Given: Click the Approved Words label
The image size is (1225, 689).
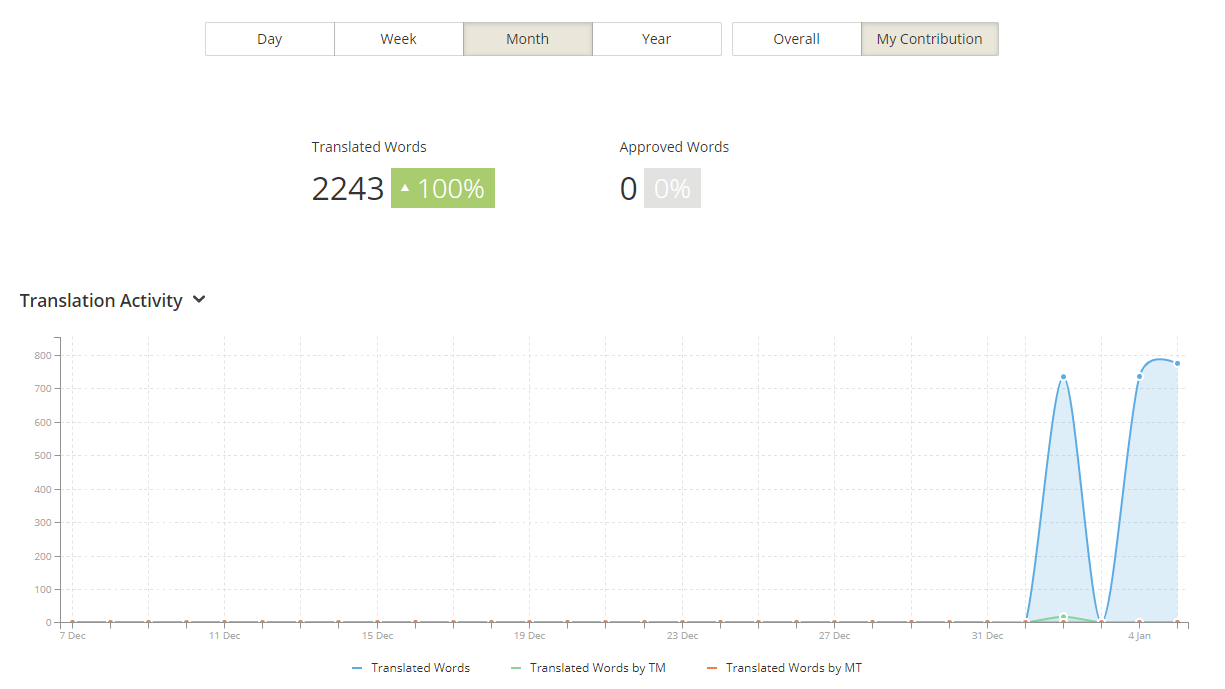Looking at the screenshot, I should (674, 147).
